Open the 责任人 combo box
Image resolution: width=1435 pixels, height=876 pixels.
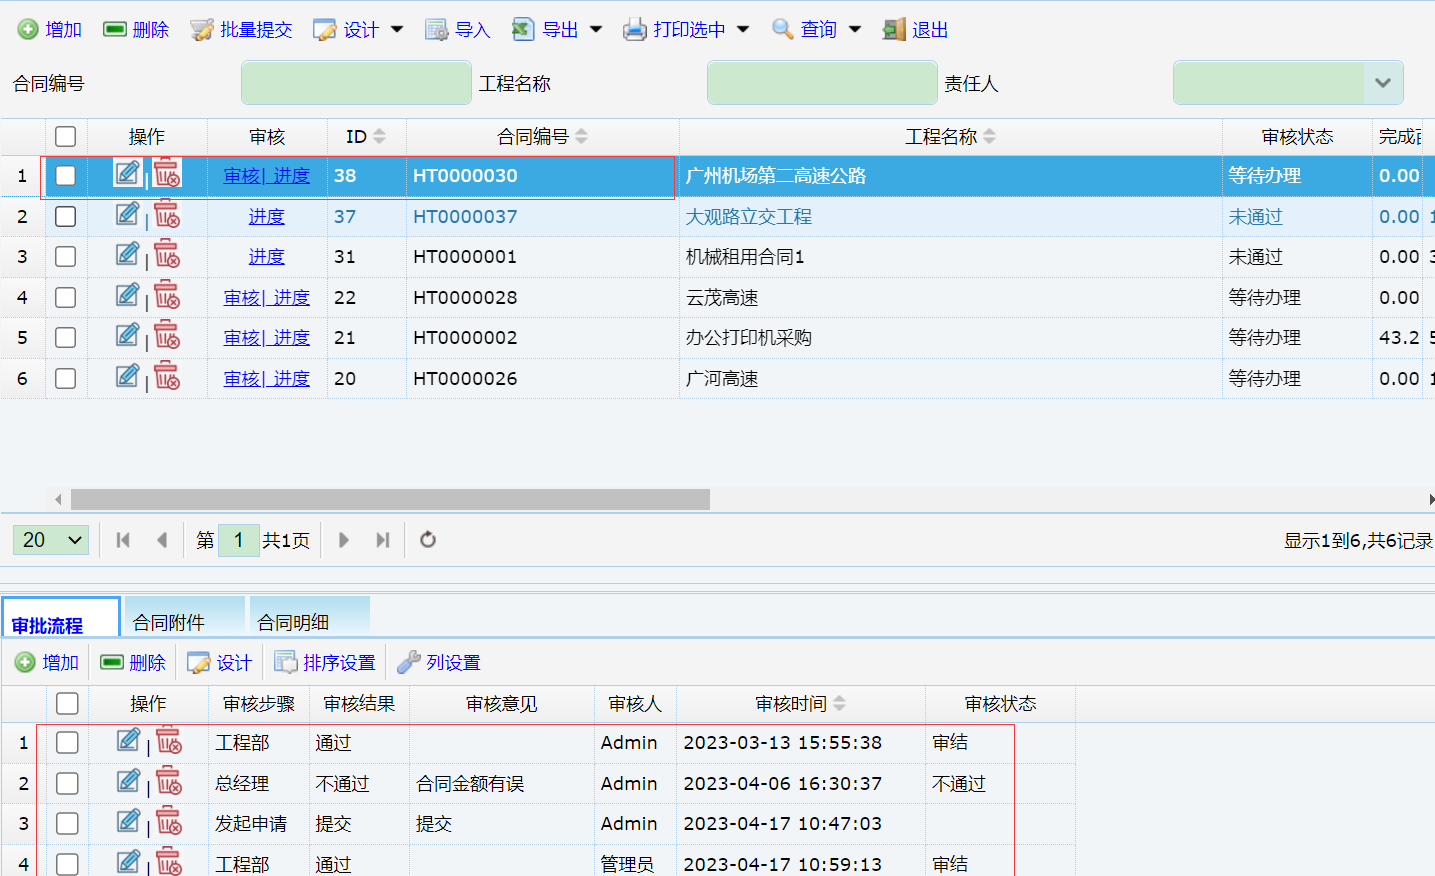1383,83
